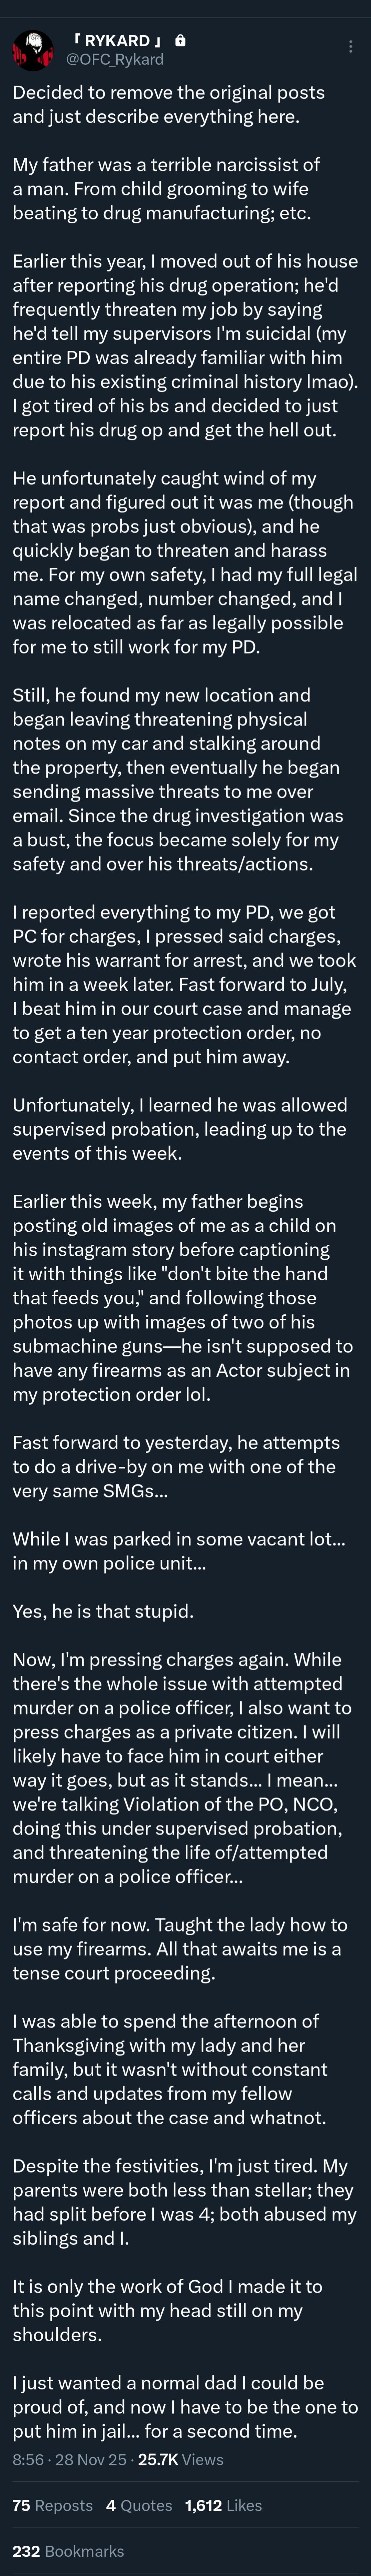Open the @OFC_Rykard handle link
This screenshot has height=2576, width=371.
(x=114, y=60)
